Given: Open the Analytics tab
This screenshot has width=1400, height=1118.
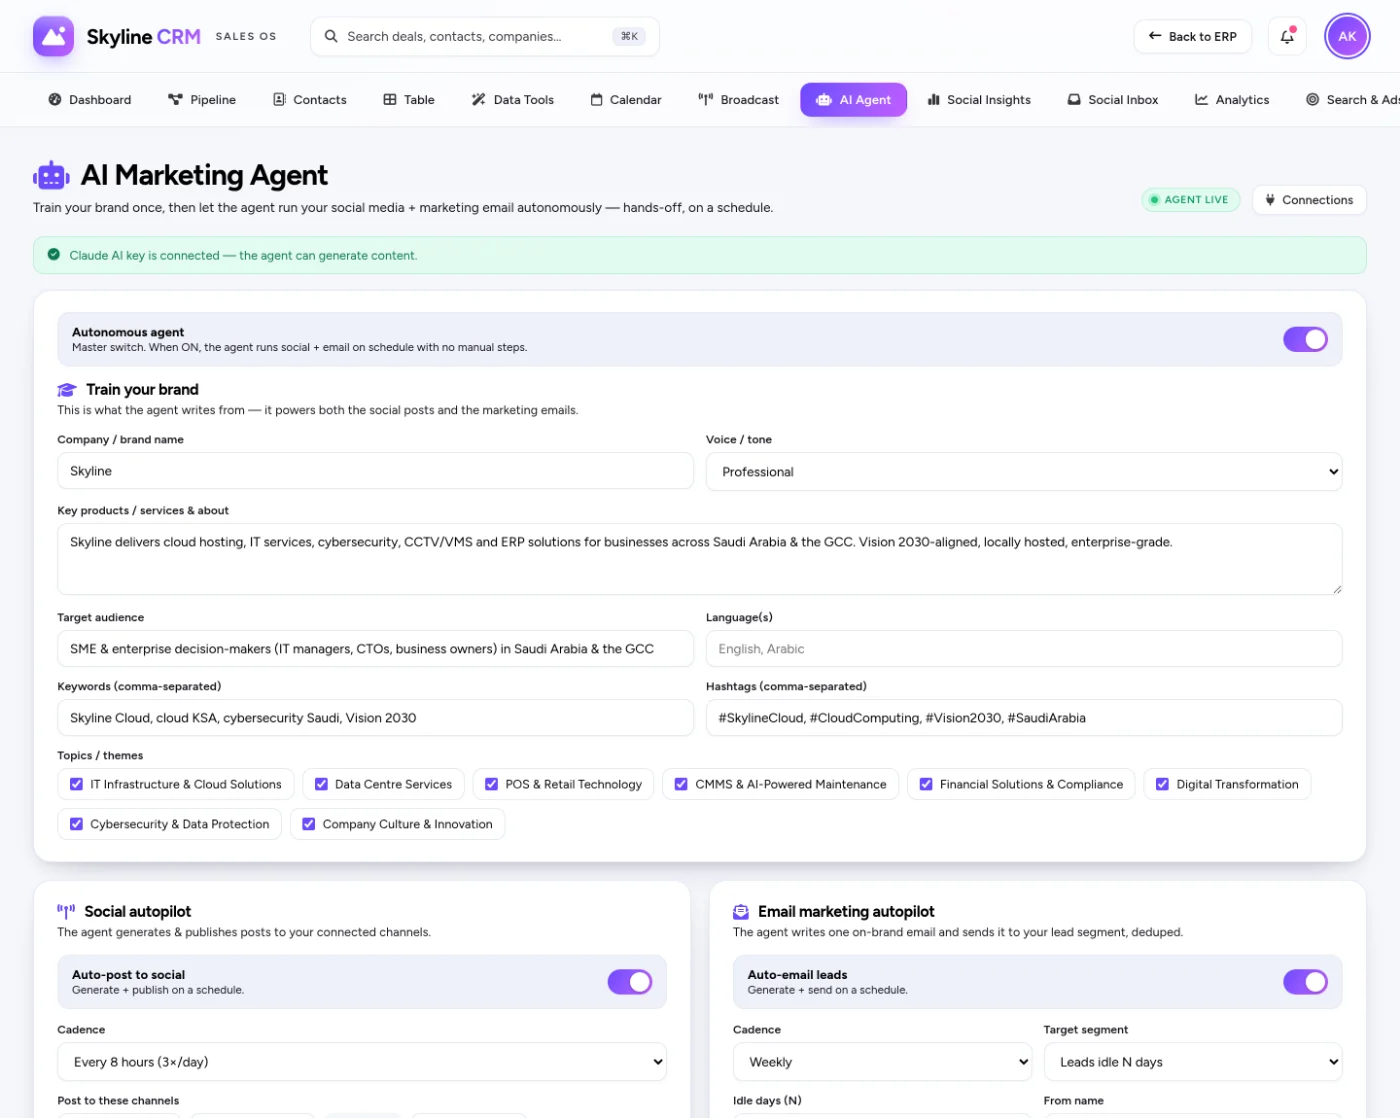Looking at the screenshot, I should tap(1232, 100).
